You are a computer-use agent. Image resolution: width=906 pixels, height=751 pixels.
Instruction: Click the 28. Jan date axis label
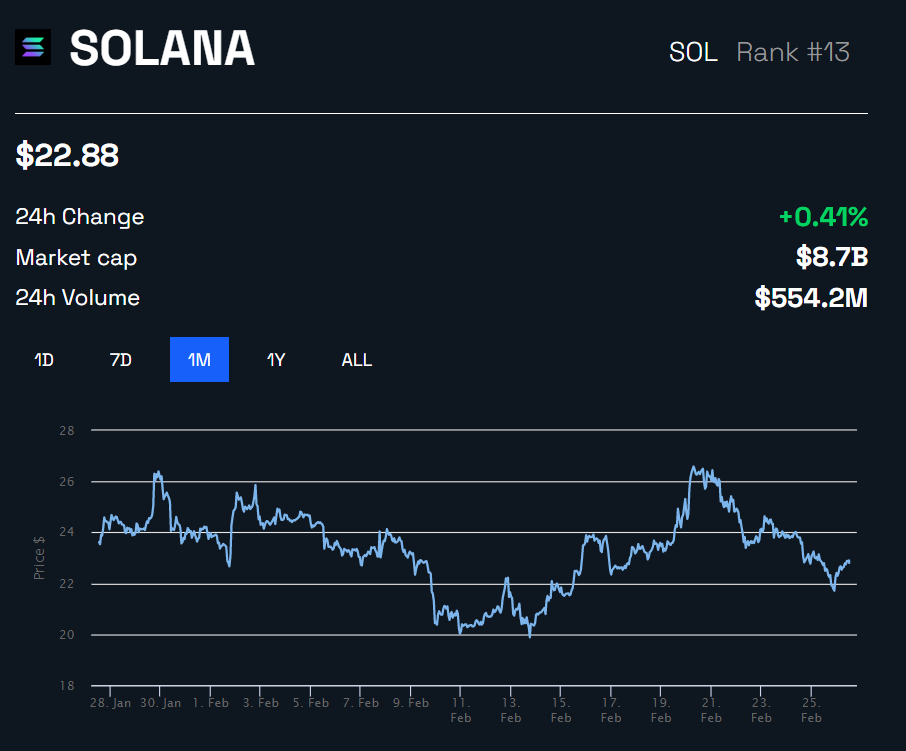[110, 703]
